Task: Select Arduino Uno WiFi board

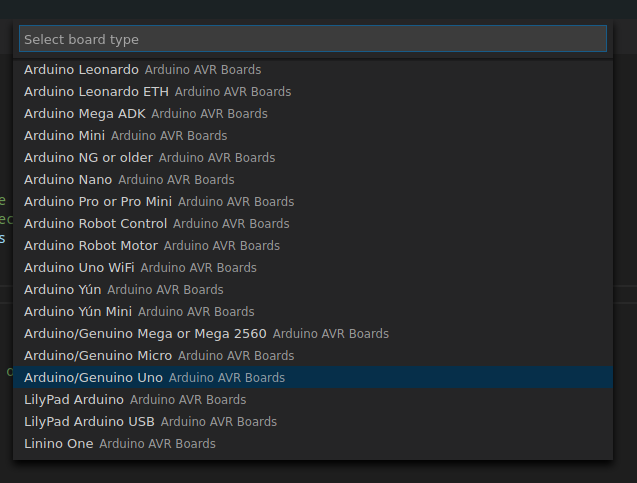Action: [x=313, y=267]
